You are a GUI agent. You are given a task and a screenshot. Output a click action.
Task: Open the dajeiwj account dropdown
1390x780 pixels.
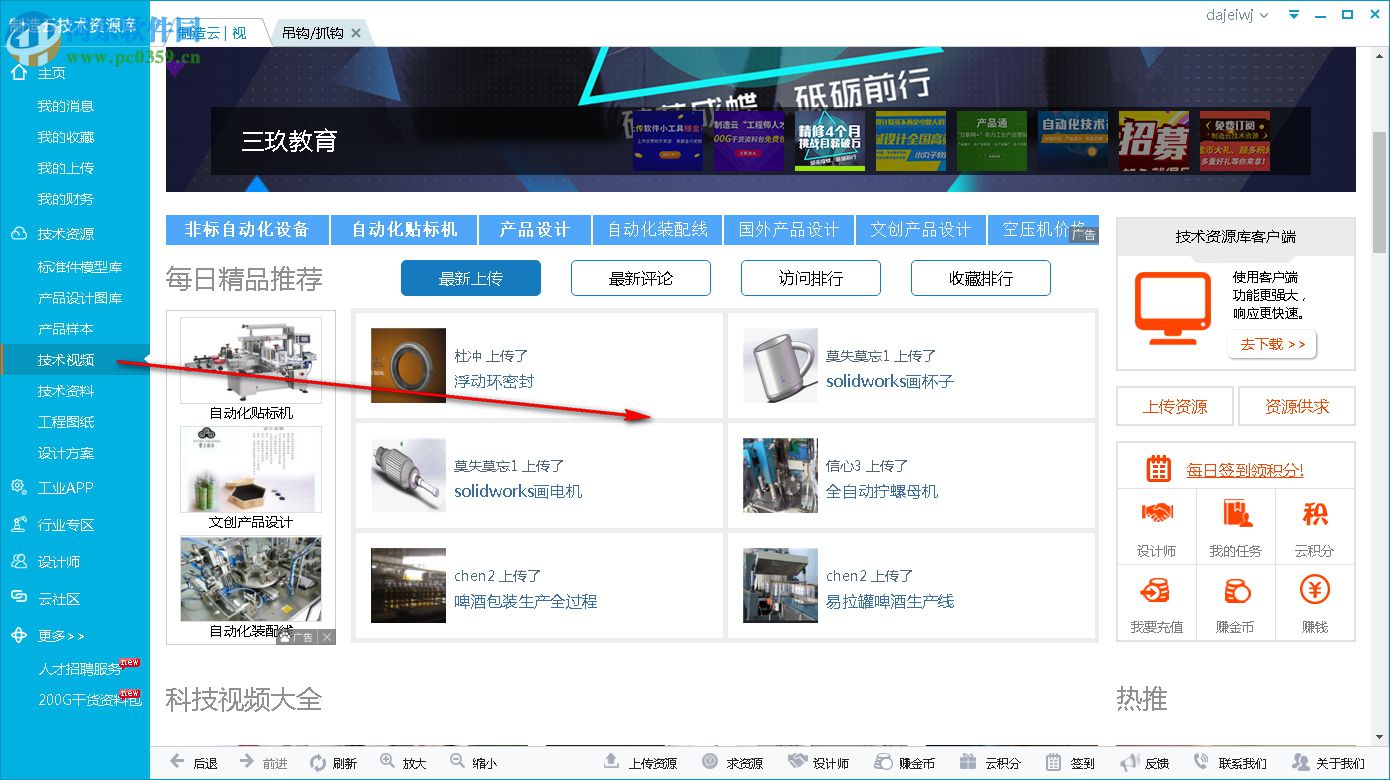point(1237,15)
